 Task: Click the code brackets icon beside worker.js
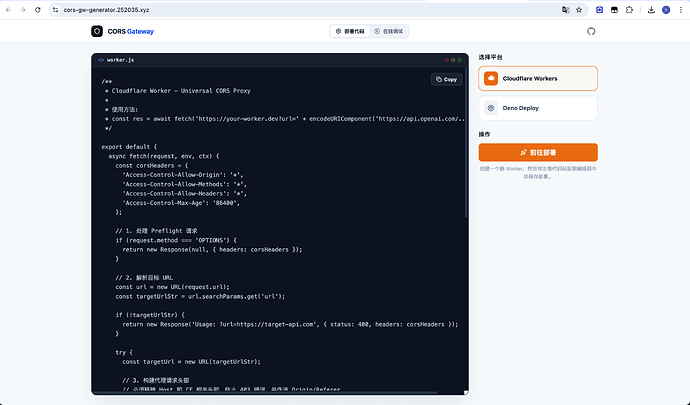pyautogui.click(x=101, y=60)
